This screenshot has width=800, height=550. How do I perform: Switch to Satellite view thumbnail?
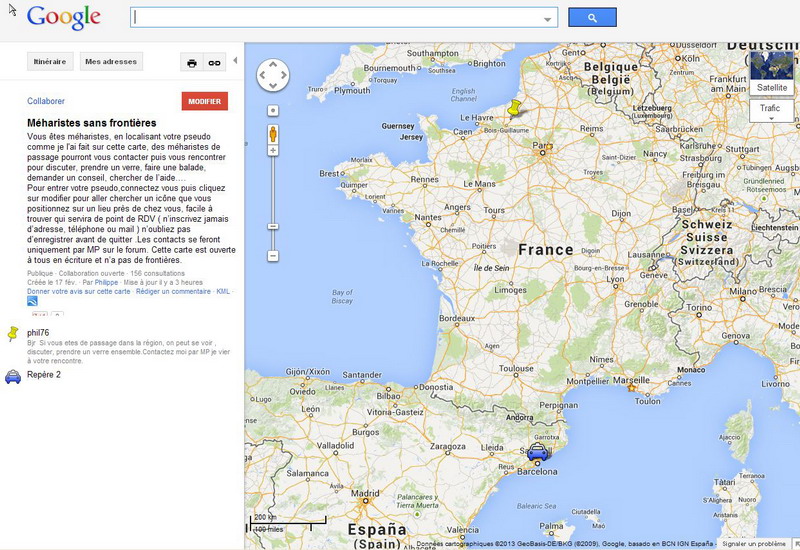pyautogui.click(x=772, y=72)
